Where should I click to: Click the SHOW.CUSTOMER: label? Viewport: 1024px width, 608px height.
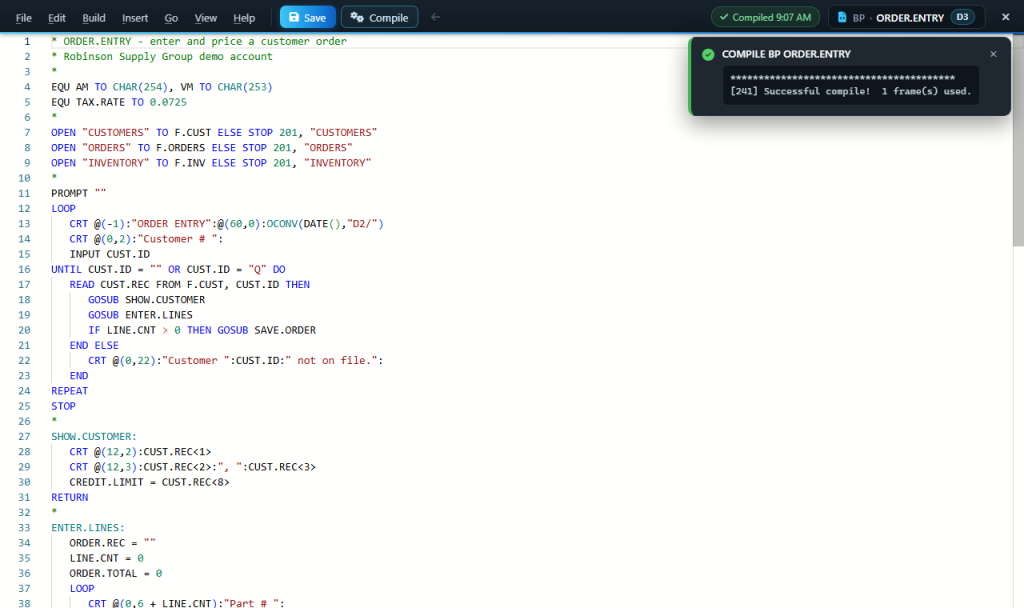(94, 436)
